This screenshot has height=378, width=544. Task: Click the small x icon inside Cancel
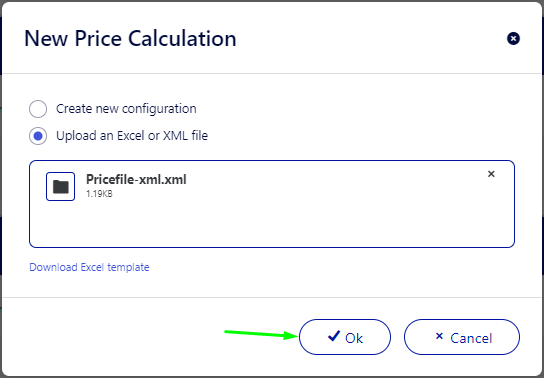[x=439, y=336]
